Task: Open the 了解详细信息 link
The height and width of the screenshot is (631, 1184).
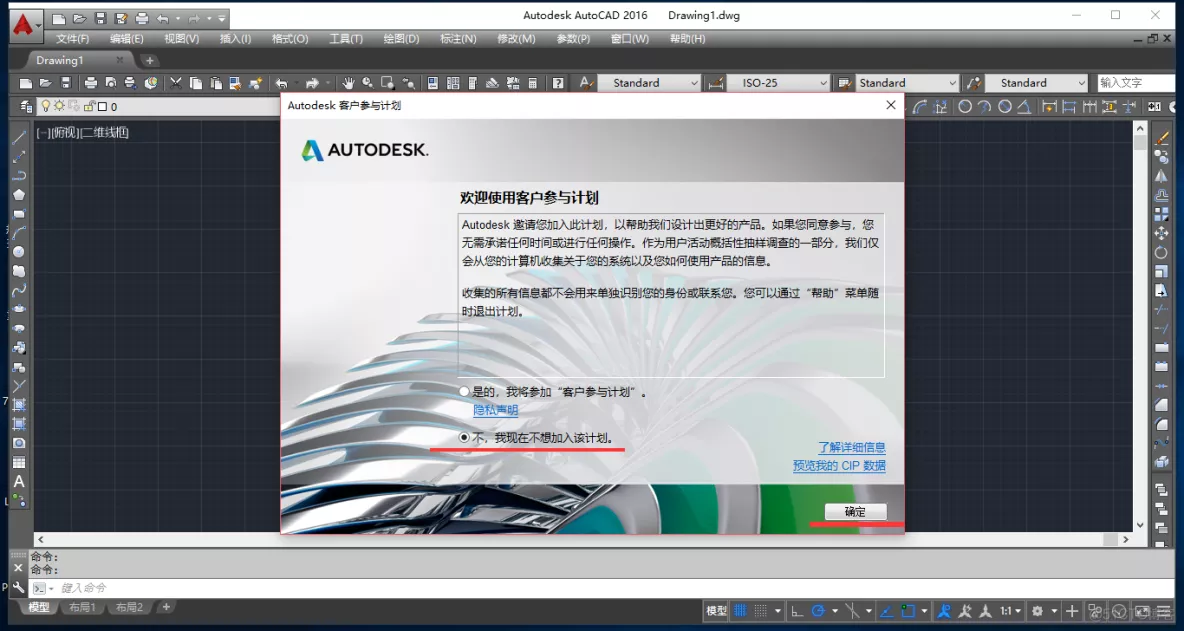Action: [x=852, y=447]
